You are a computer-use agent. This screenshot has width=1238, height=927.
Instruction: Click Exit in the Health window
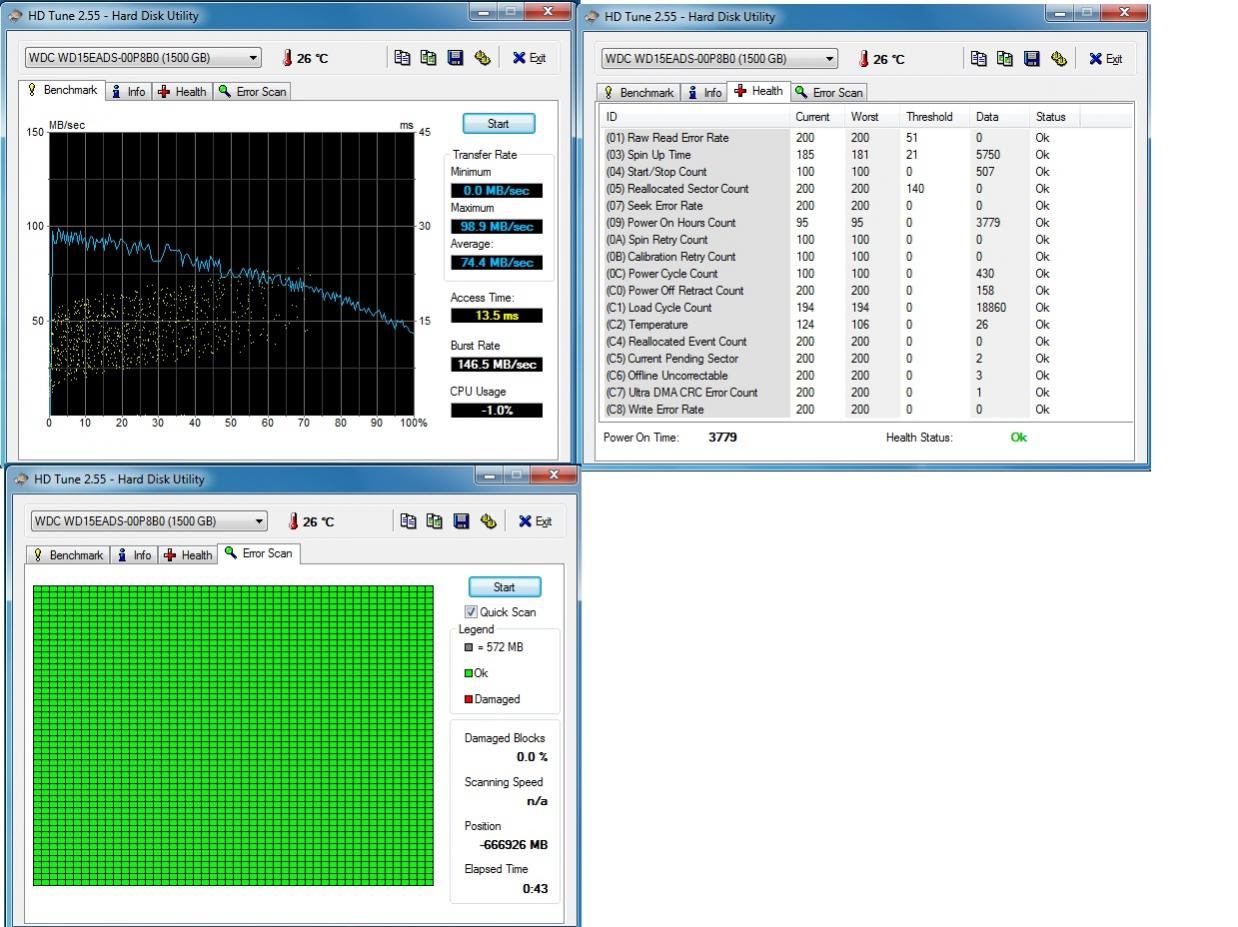pos(1106,59)
